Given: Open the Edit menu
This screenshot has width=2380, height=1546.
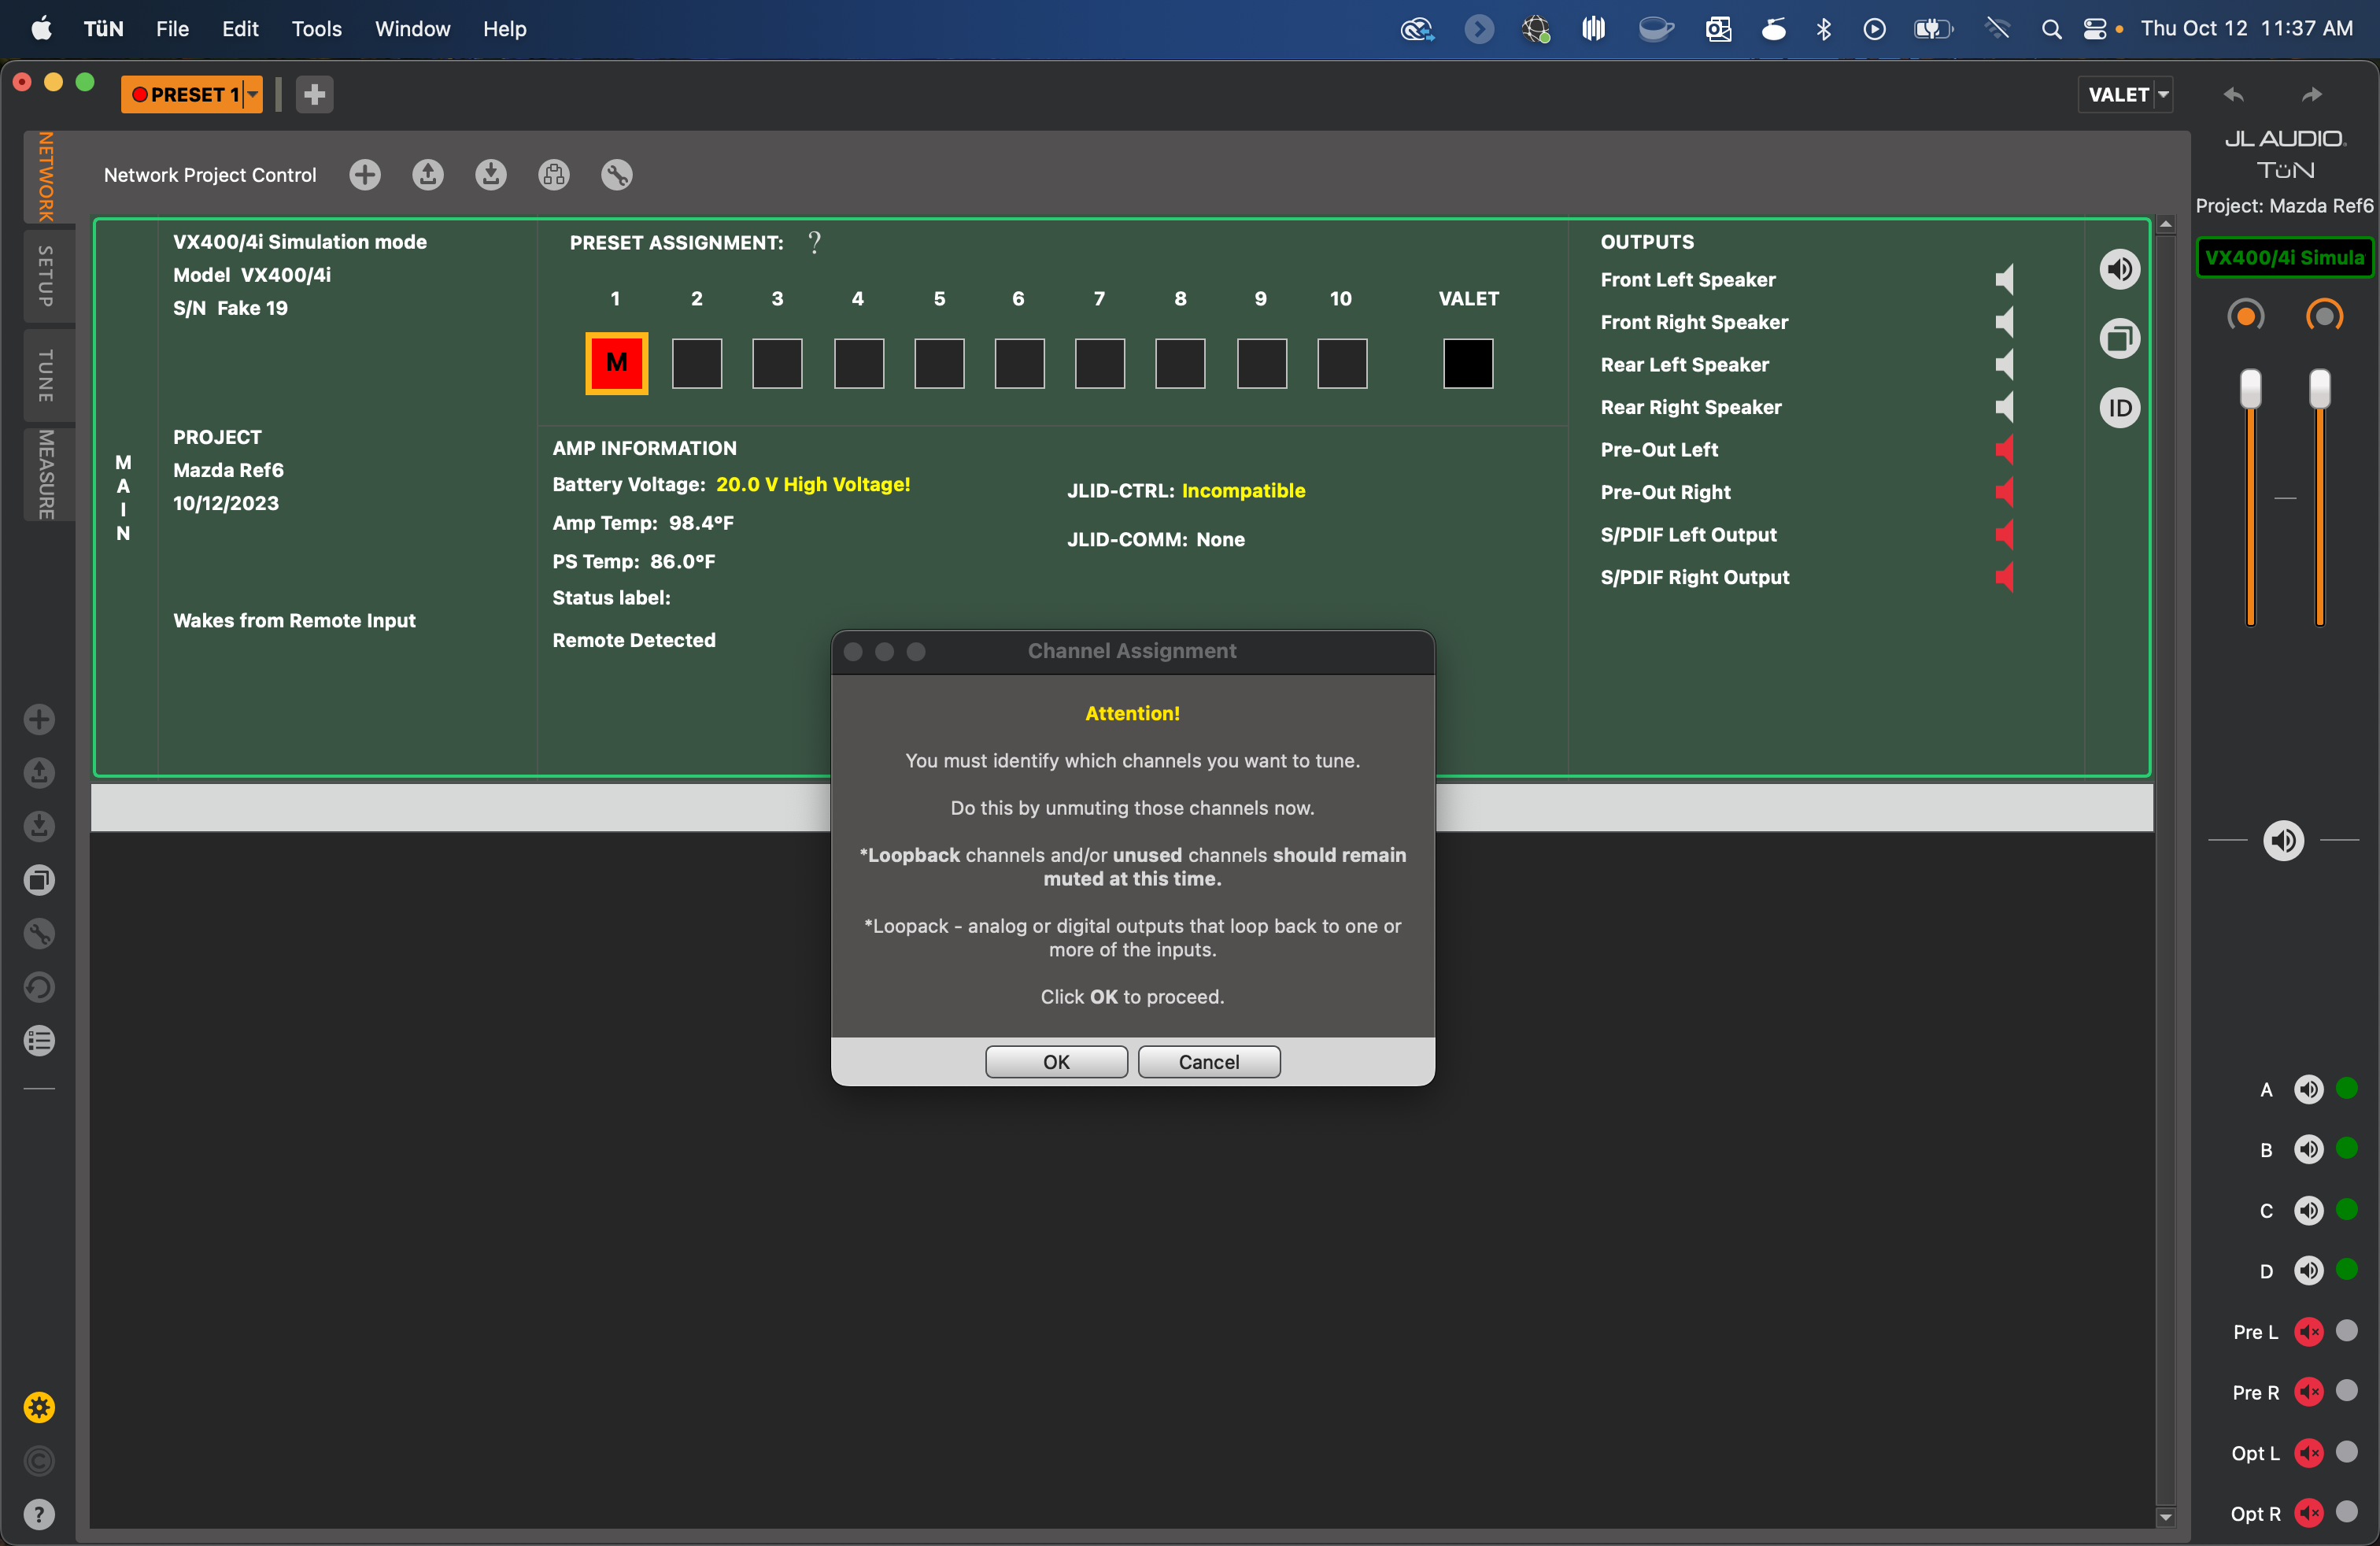Looking at the screenshot, I should coord(240,29).
